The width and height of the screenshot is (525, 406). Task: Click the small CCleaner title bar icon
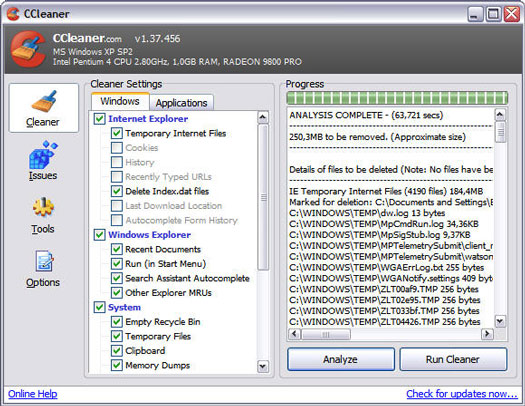pyautogui.click(x=13, y=14)
